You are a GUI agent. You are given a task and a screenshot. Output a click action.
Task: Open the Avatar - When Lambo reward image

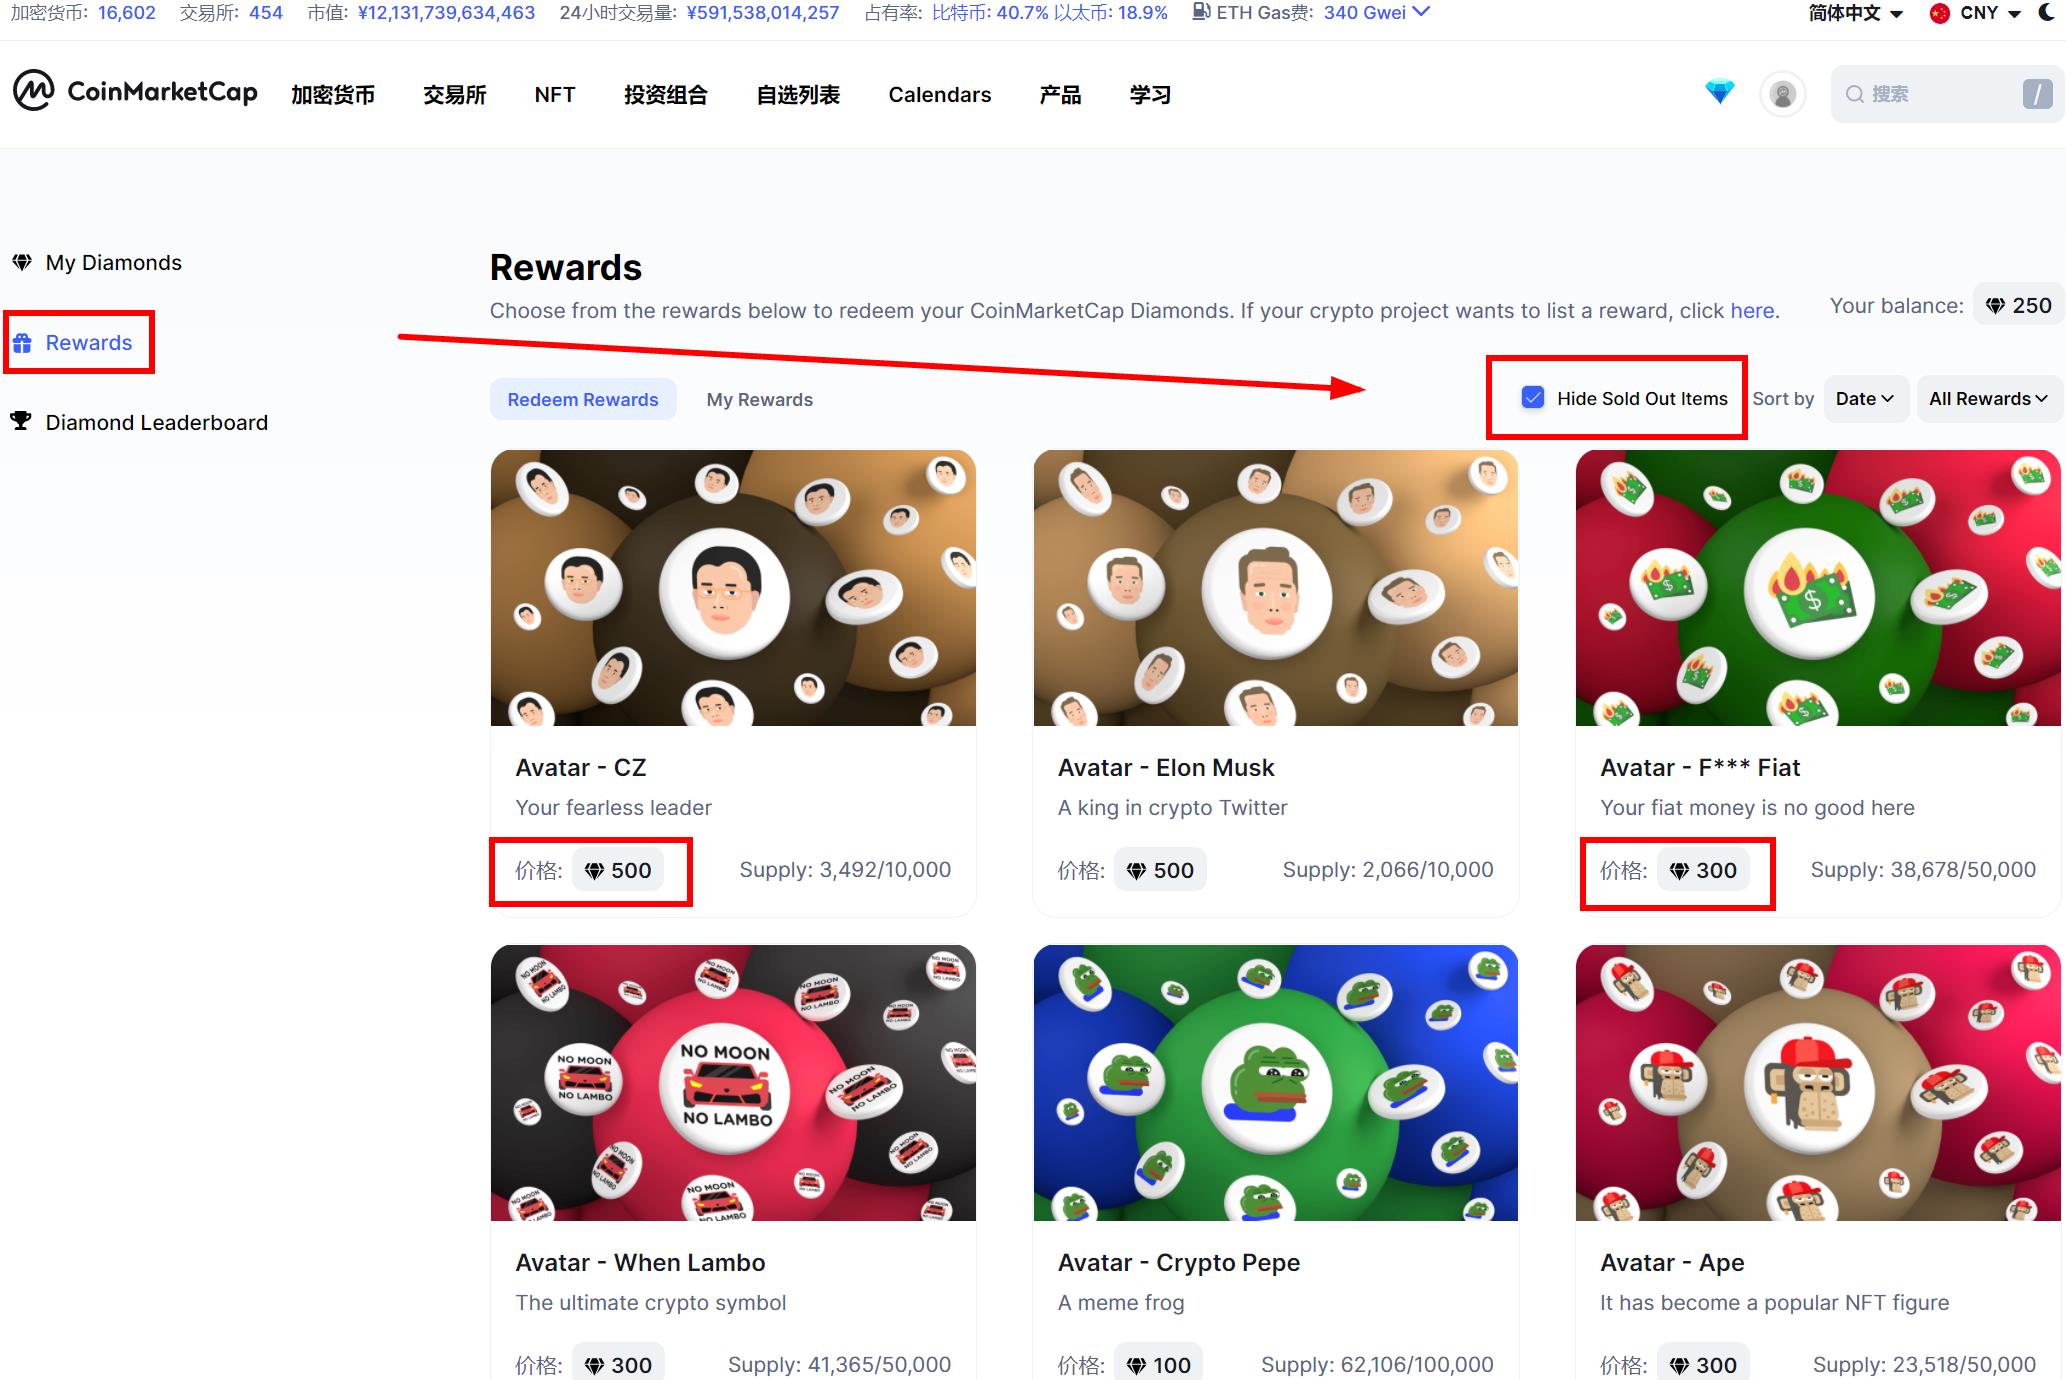(x=733, y=1083)
